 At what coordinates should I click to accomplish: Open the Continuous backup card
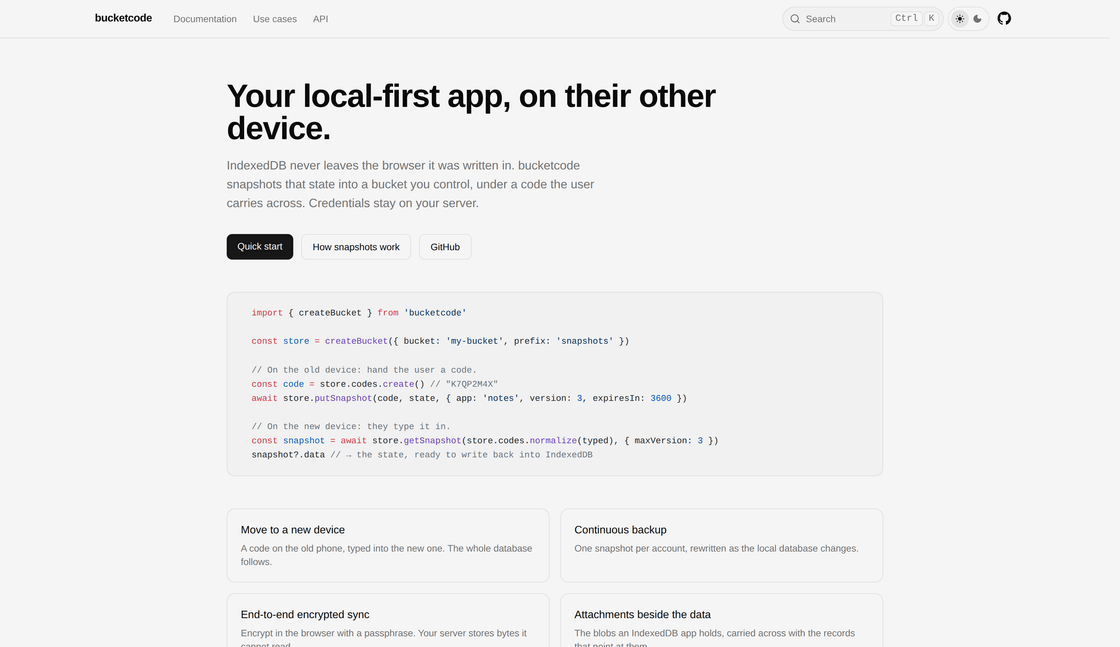pos(721,545)
